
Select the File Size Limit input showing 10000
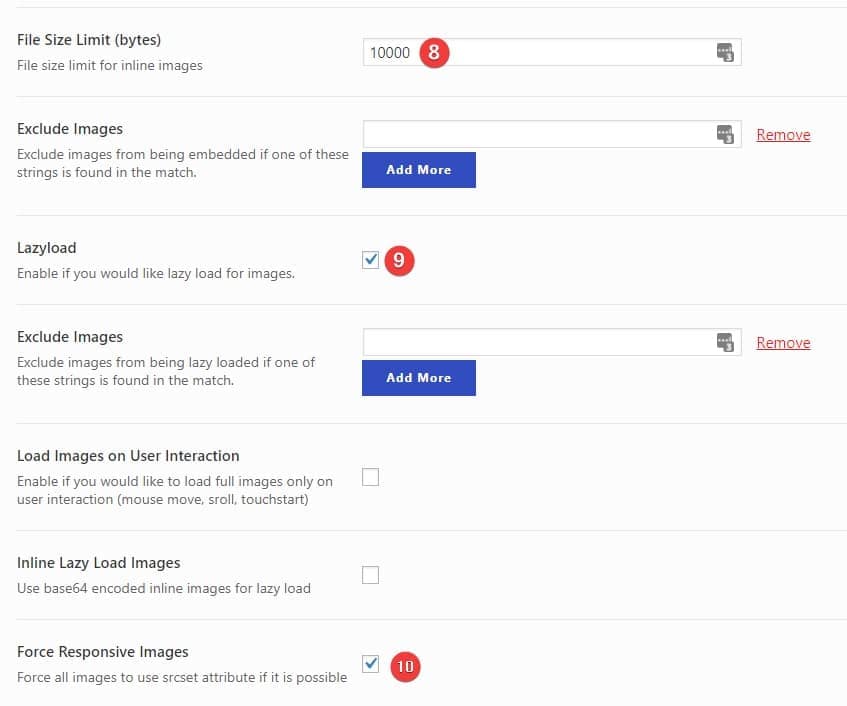[550, 52]
